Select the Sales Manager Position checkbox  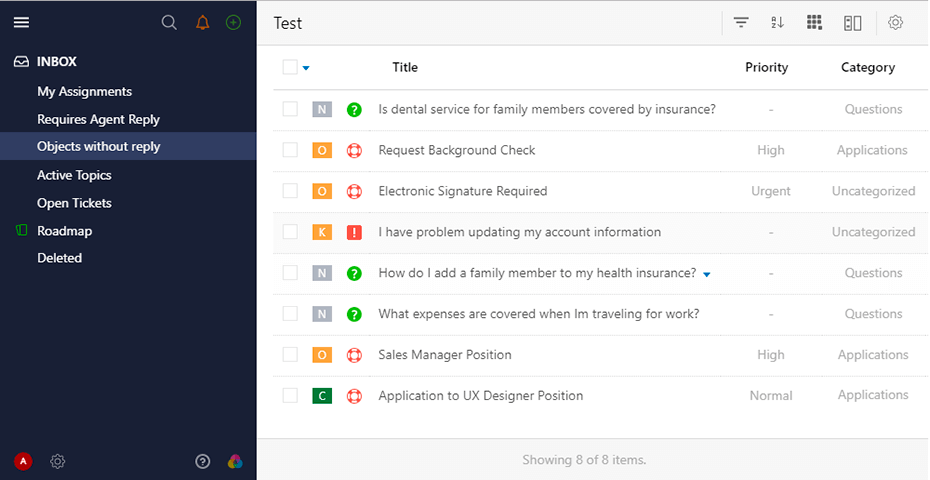[290, 355]
